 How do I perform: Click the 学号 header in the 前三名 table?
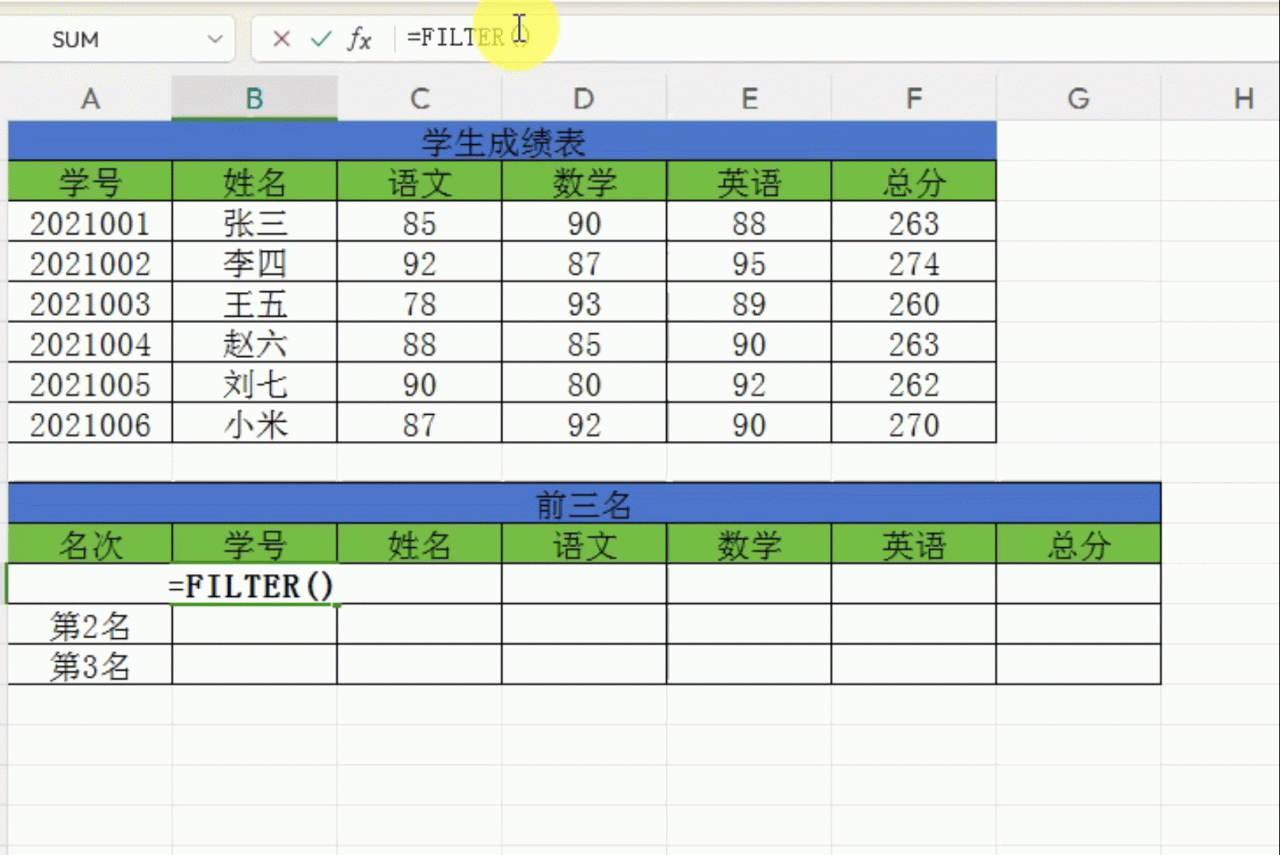pyautogui.click(x=254, y=544)
